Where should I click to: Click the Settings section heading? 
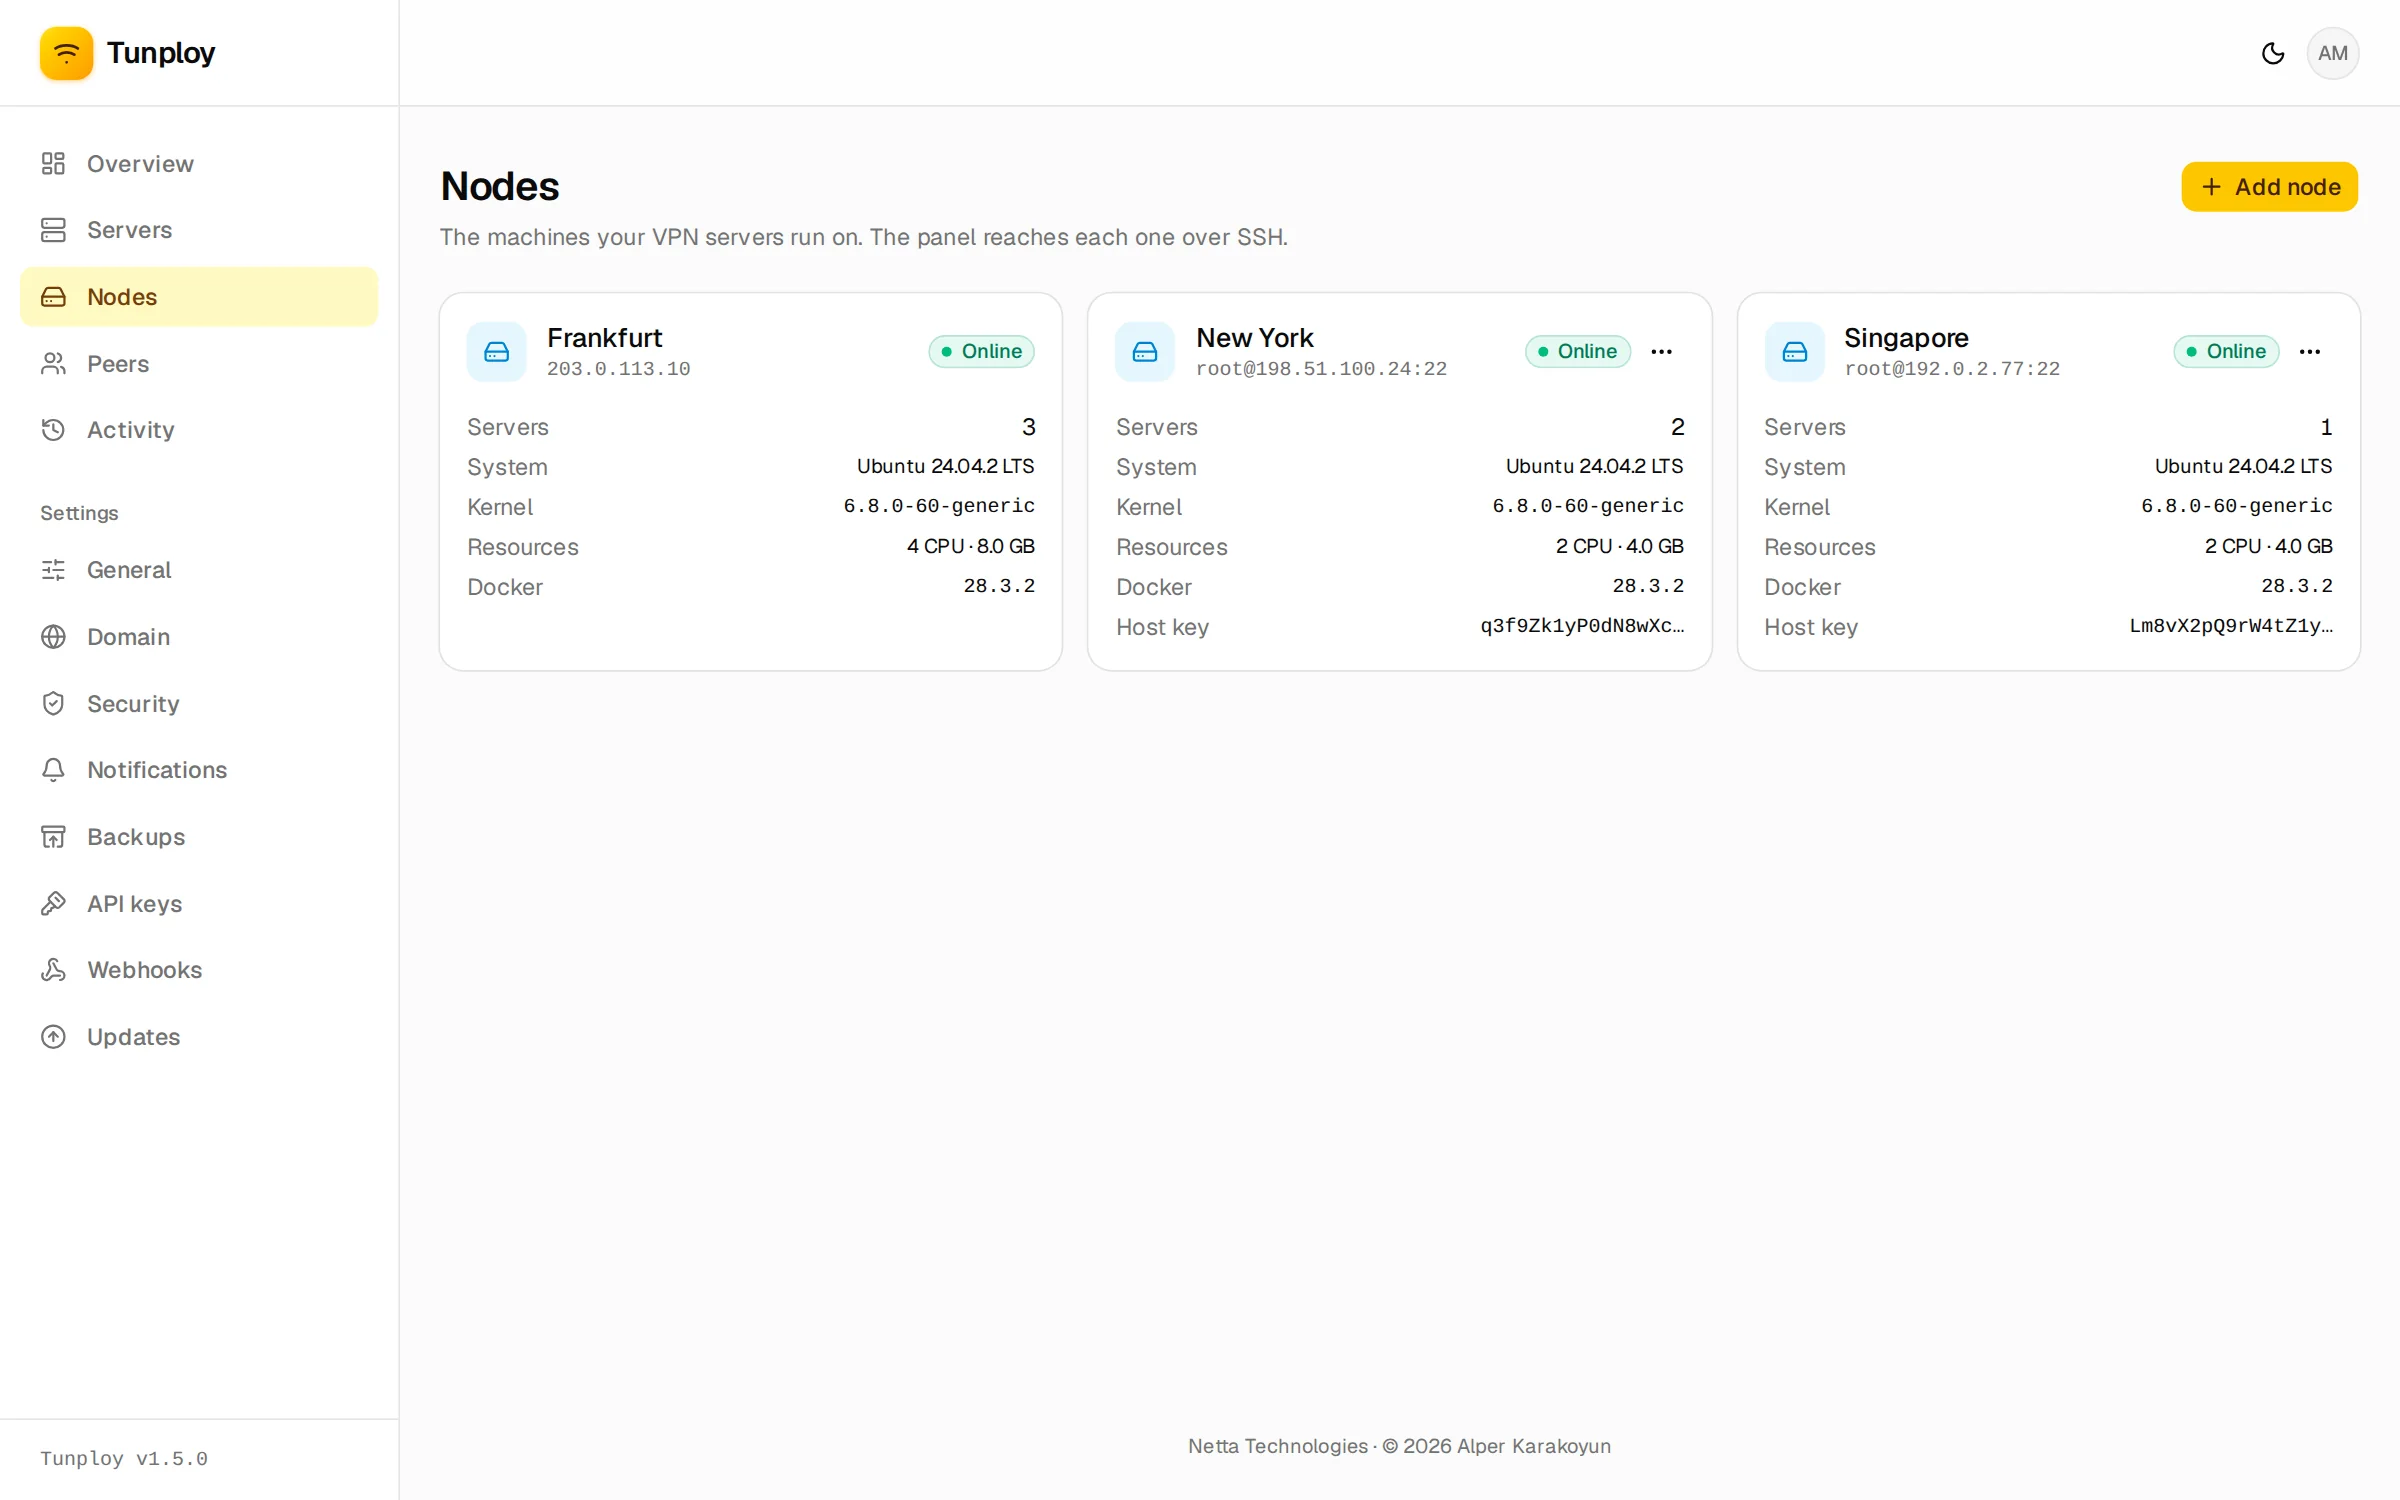(x=79, y=513)
